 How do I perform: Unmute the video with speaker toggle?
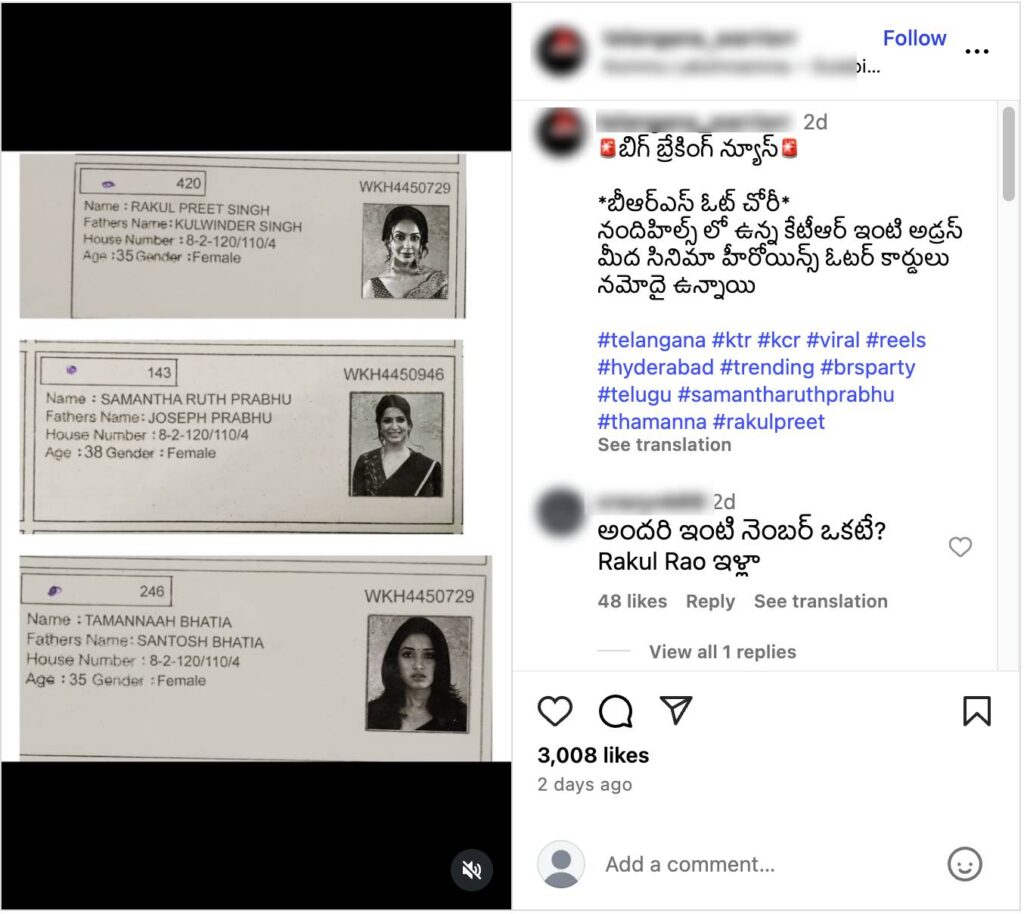pos(472,870)
